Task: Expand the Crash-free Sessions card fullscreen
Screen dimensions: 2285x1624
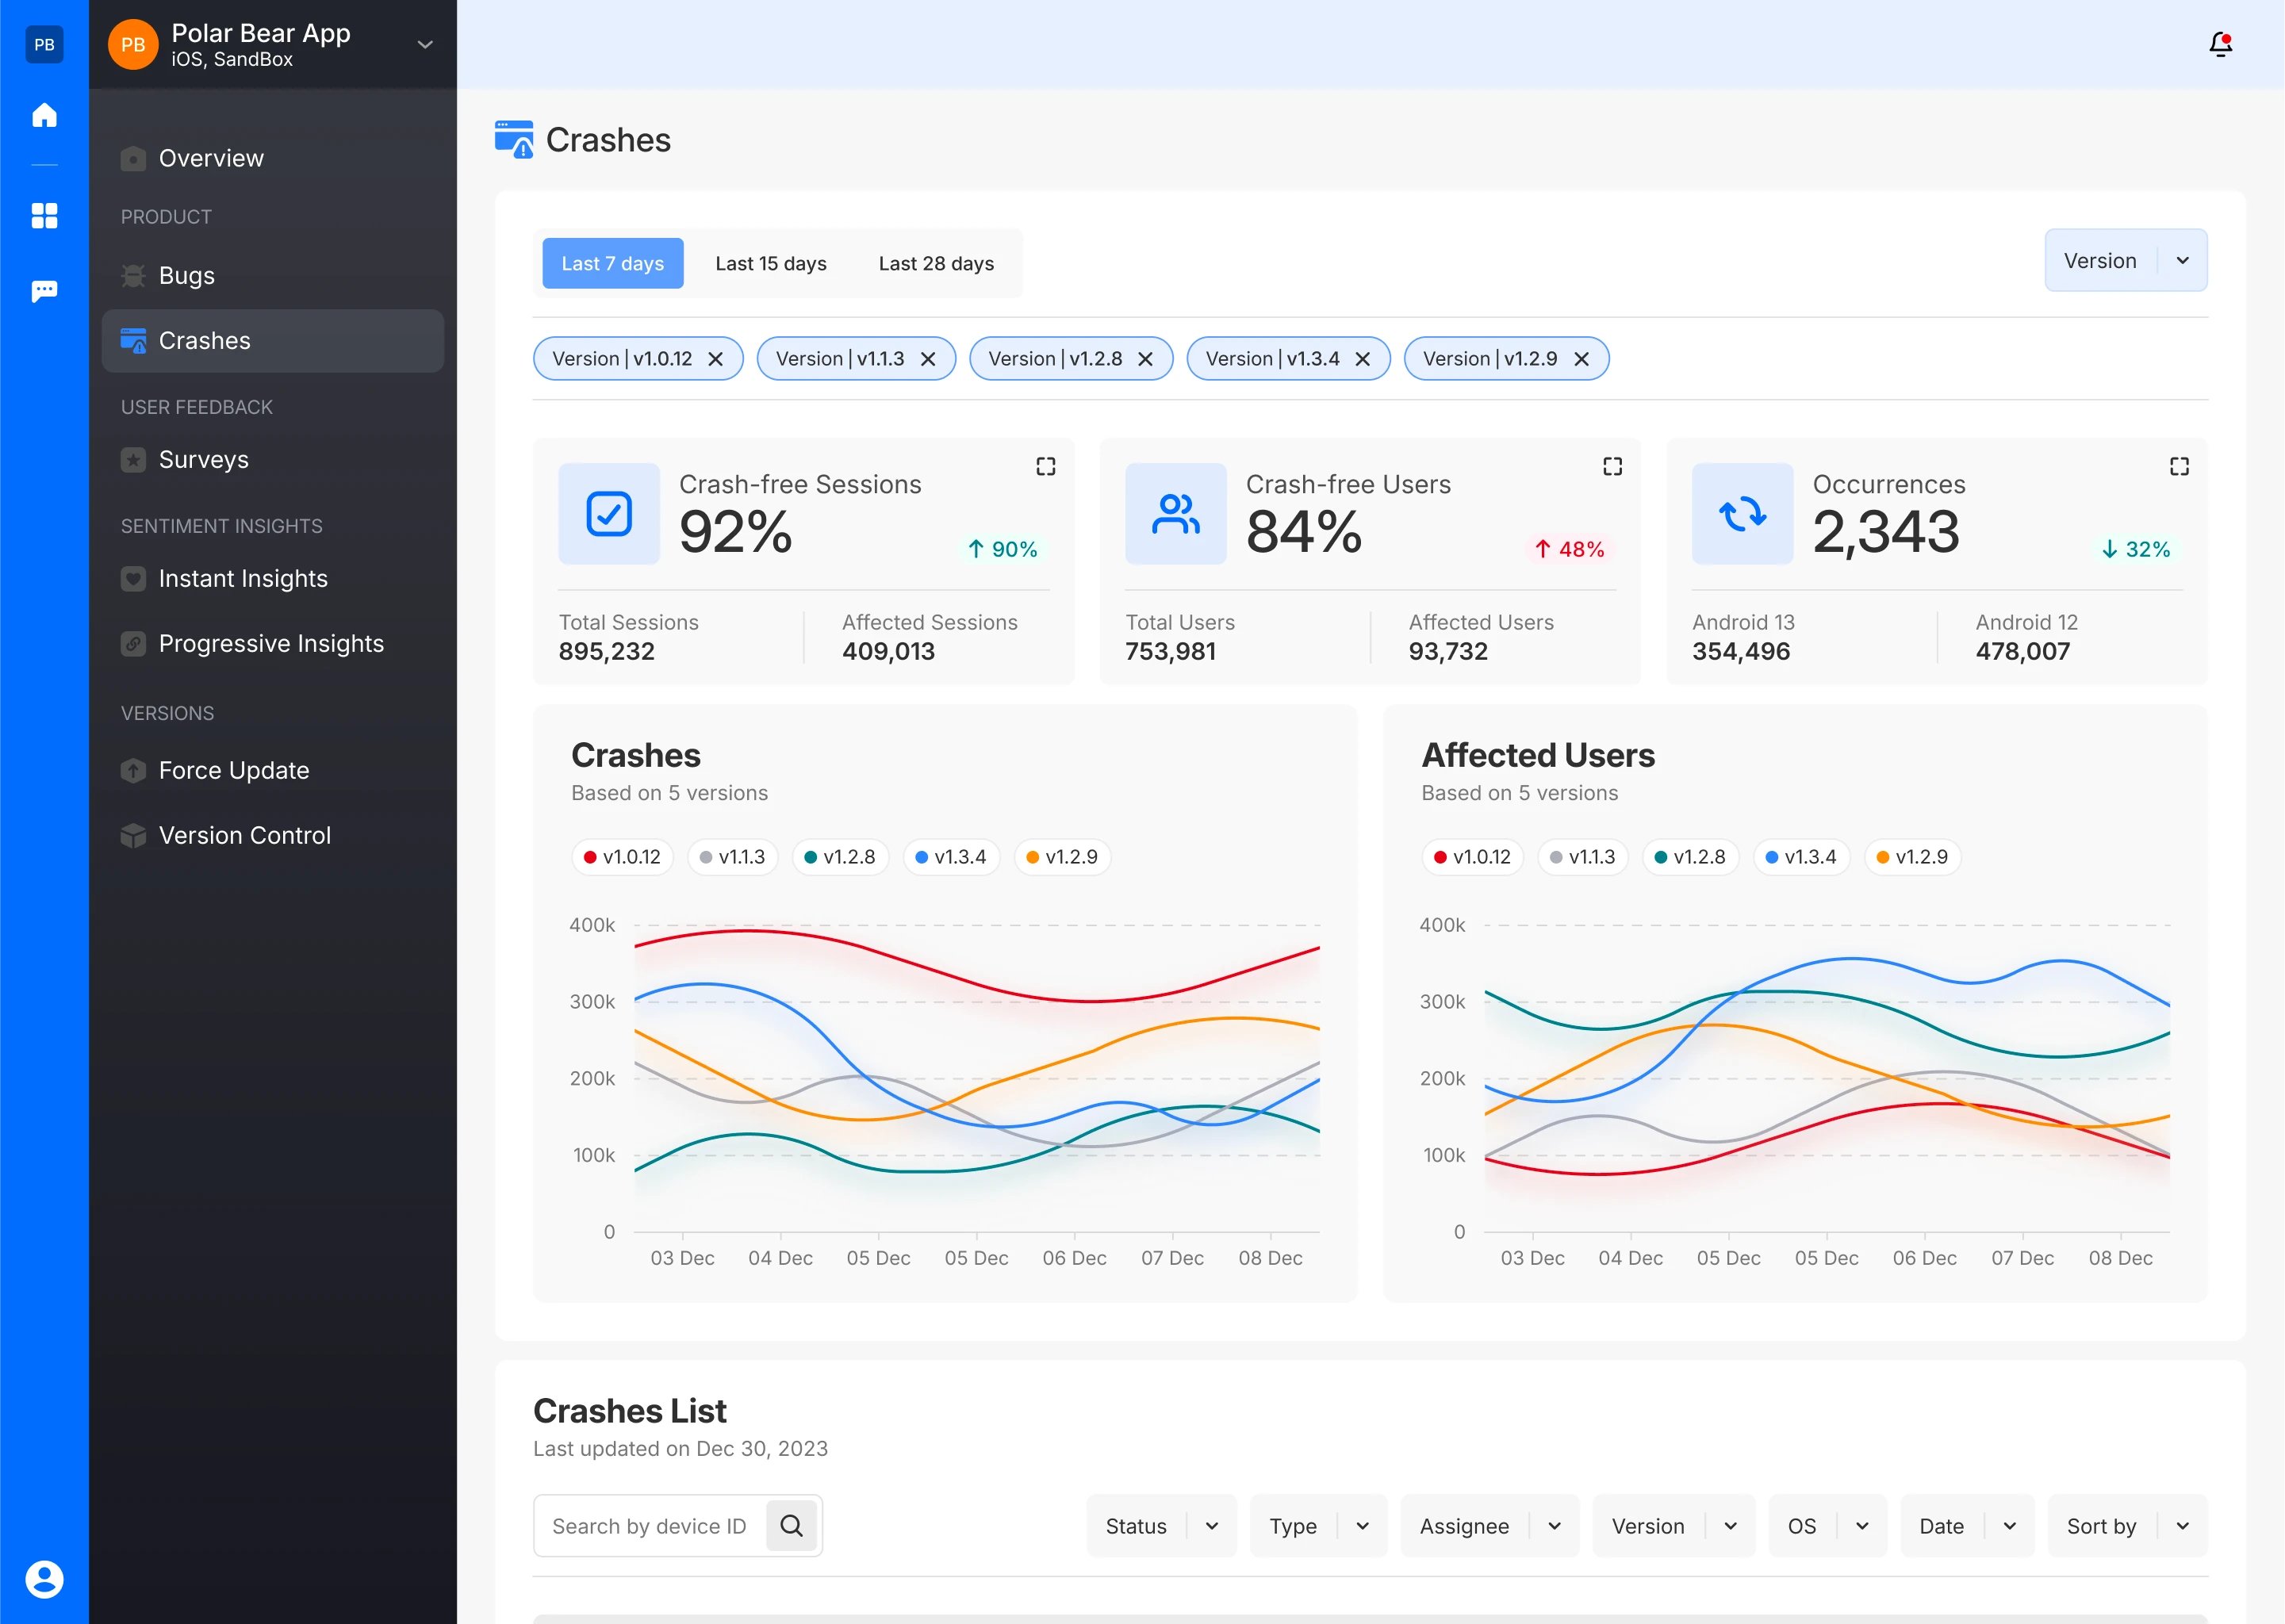Action: coord(1045,466)
